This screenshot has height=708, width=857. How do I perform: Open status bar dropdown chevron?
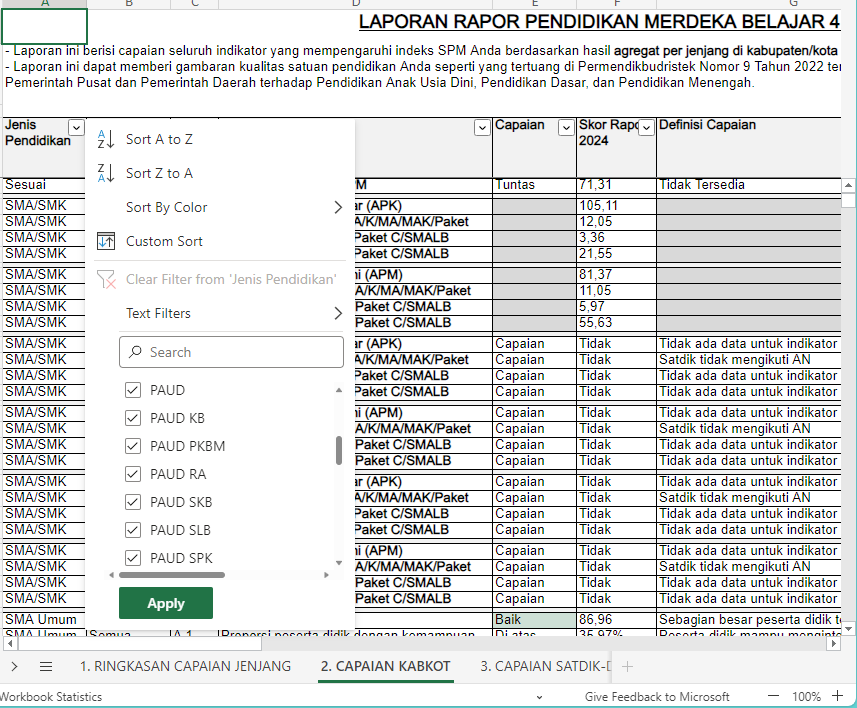[x=539, y=697]
